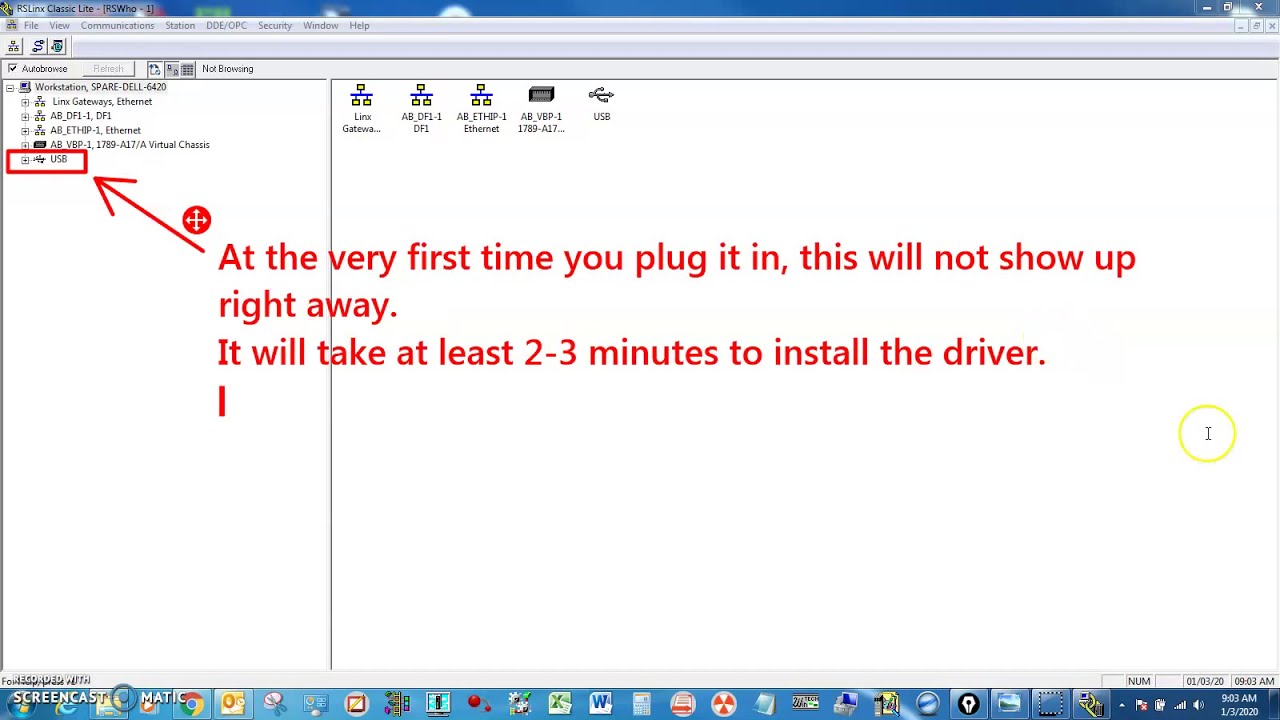
Task: Click Workstation computer icon in tree
Action: click(25, 87)
